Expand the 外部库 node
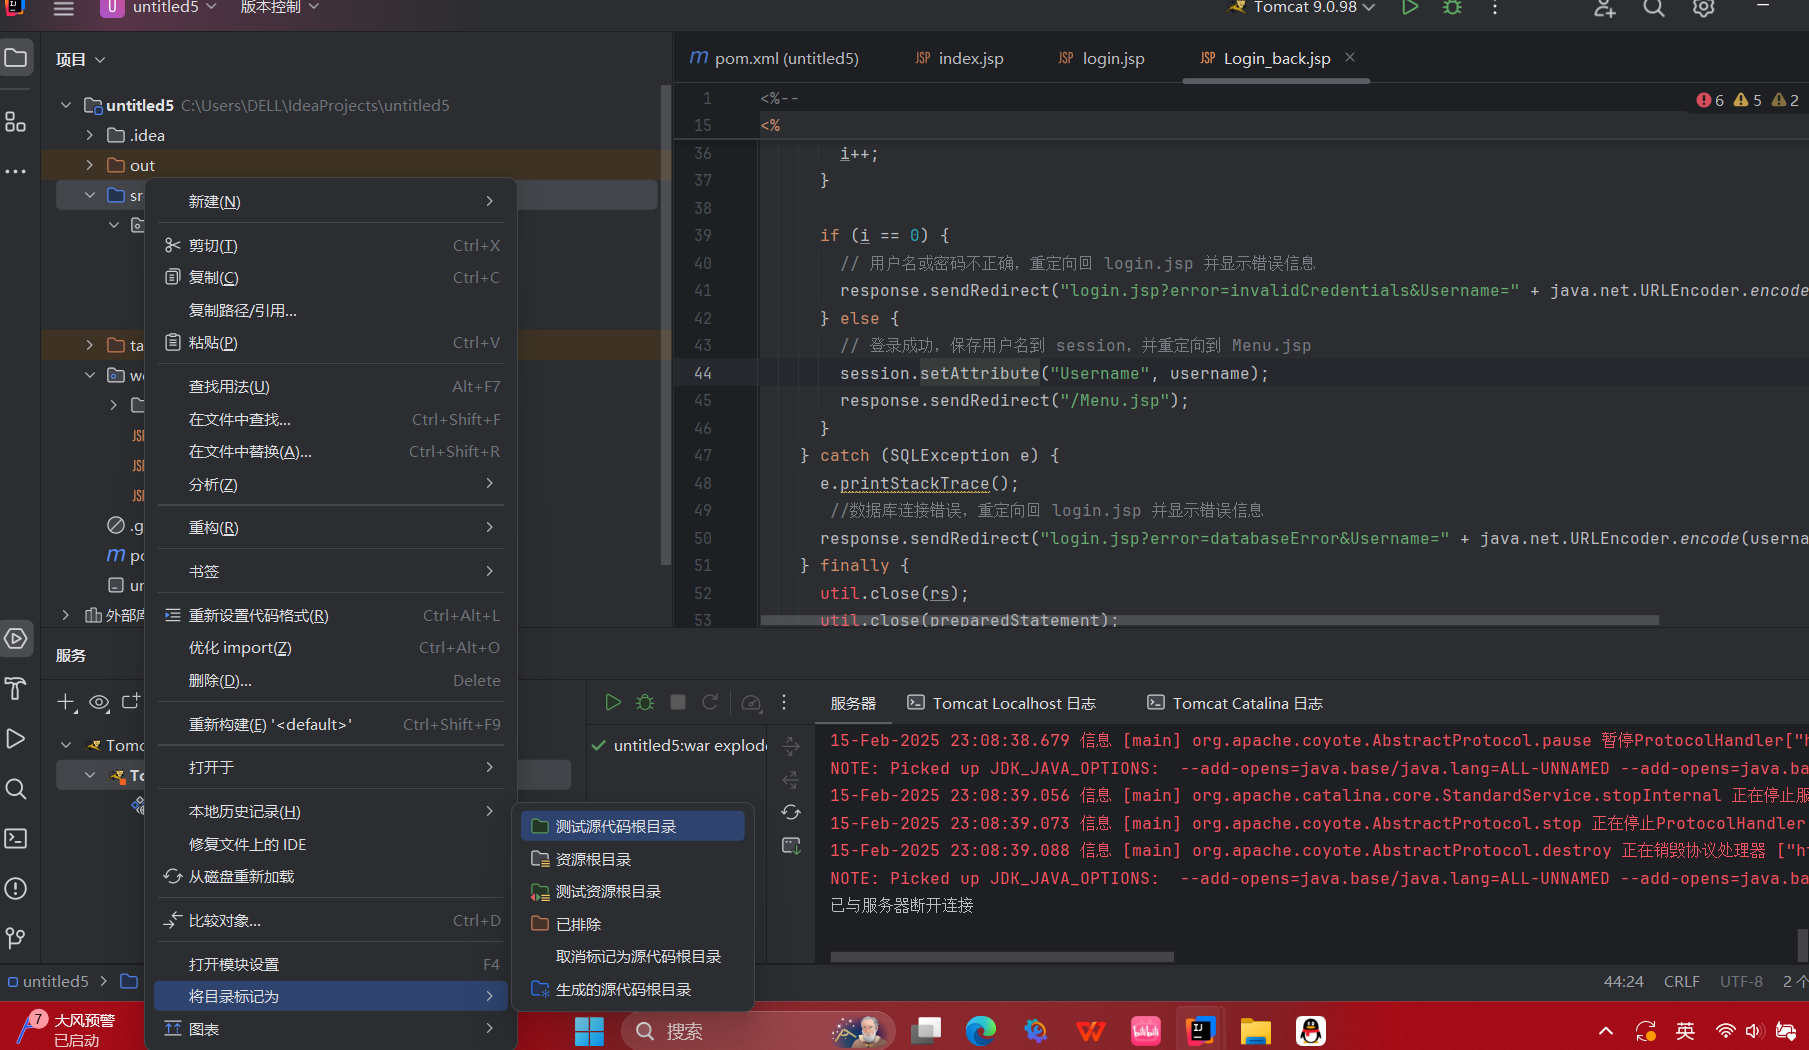 point(66,615)
